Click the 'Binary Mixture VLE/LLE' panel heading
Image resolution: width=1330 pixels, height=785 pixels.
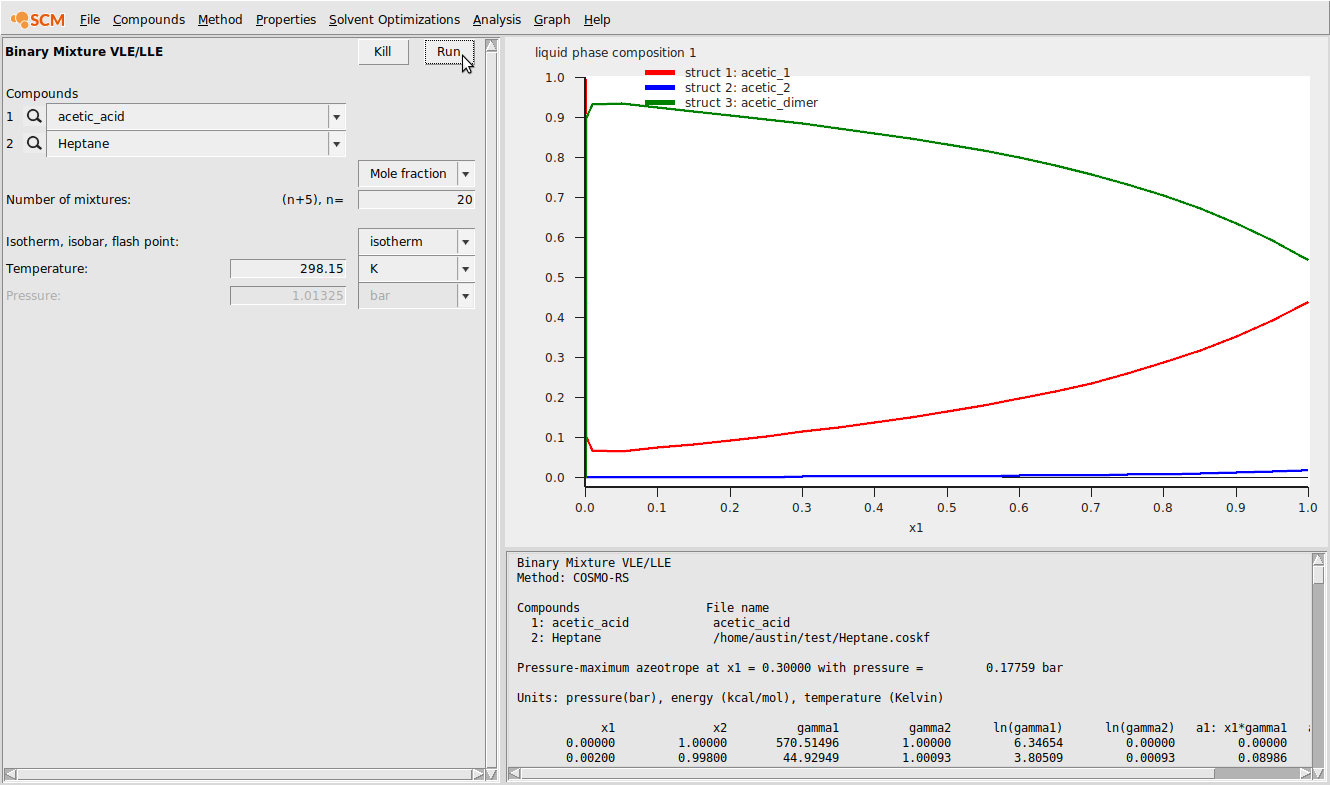(84, 52)
